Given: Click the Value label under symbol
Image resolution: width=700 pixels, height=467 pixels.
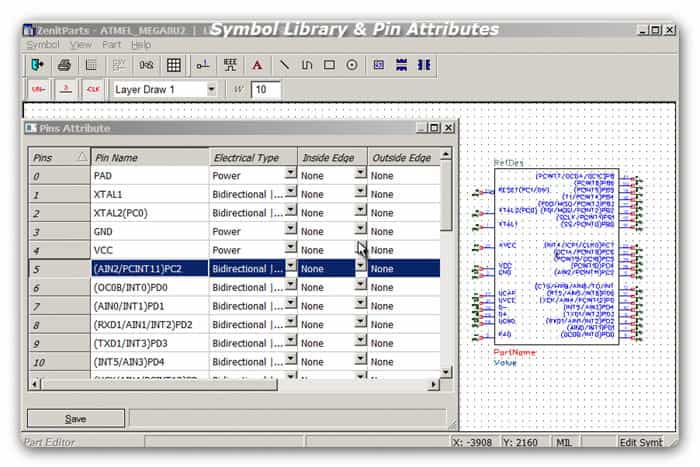Looking at the screenshot, I should 505,363.
